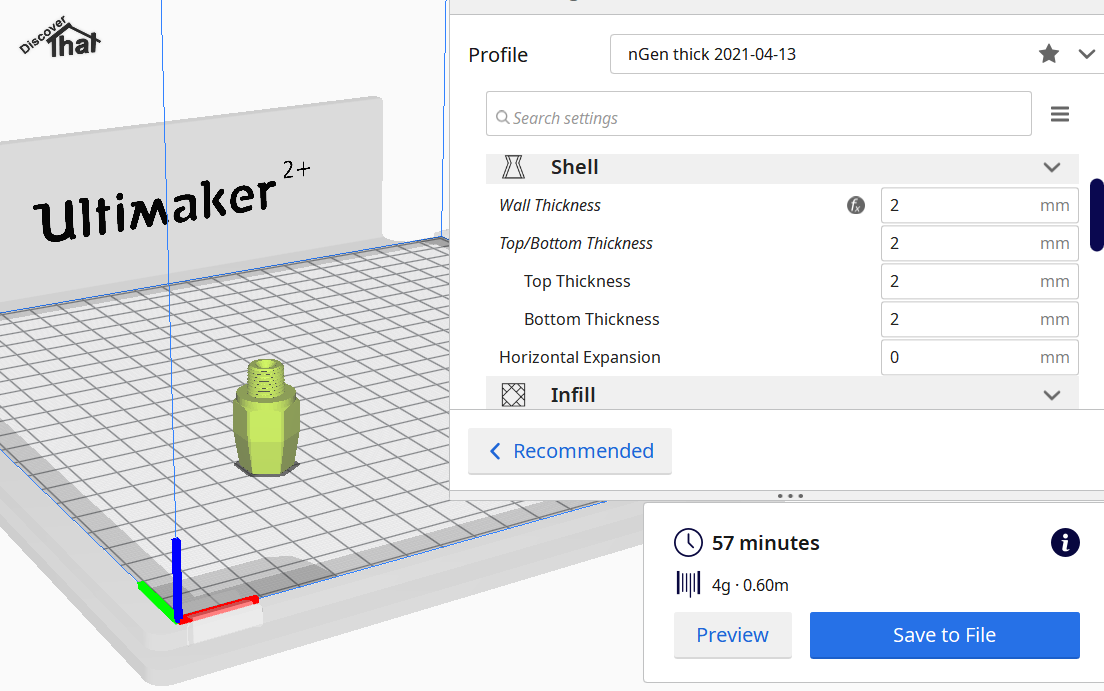This screenshot has width=1104, height=691.
Task: Click the nGen thick 2021-04-13 profile box
Action: tap(857, 54)
